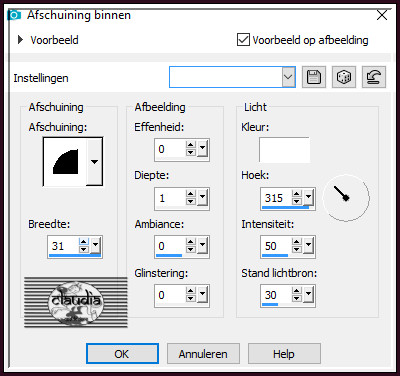Increase Stand lichtbron with its up arrow
Image resolution: width=400 pixels, height=376 pixels.
tap(297, 290)
